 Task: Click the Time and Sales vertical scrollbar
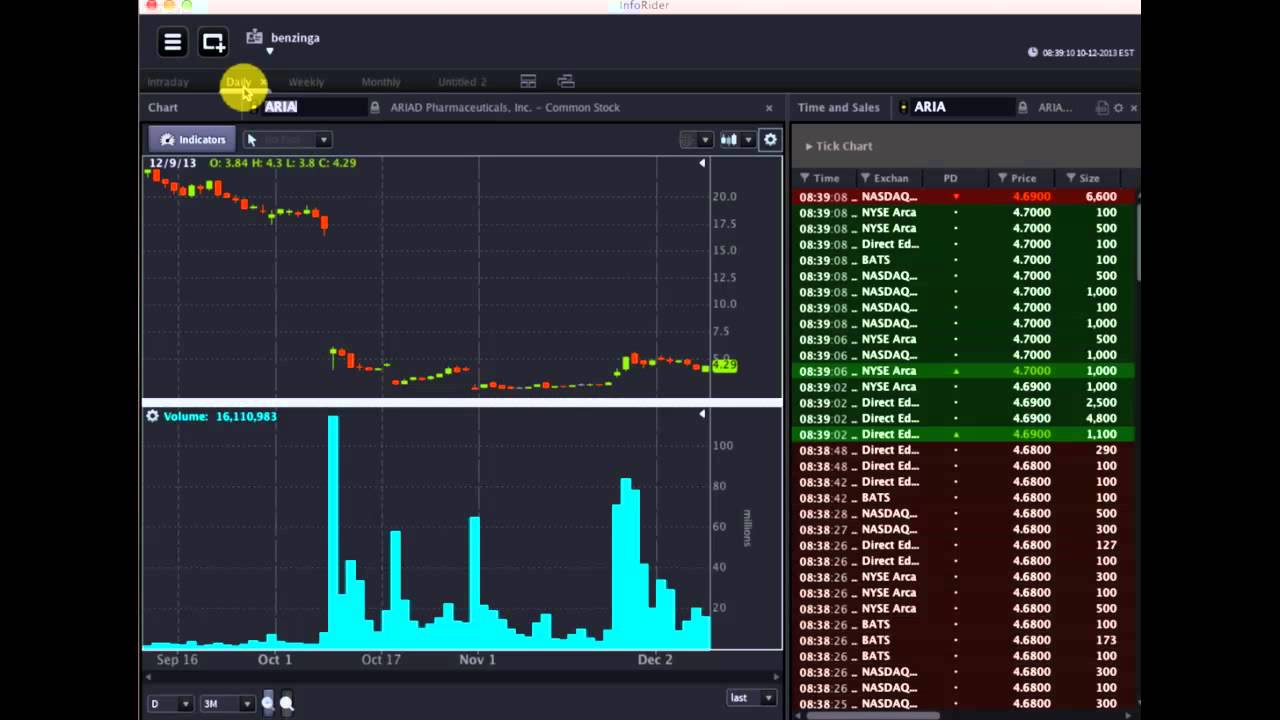pos(1139,243)
